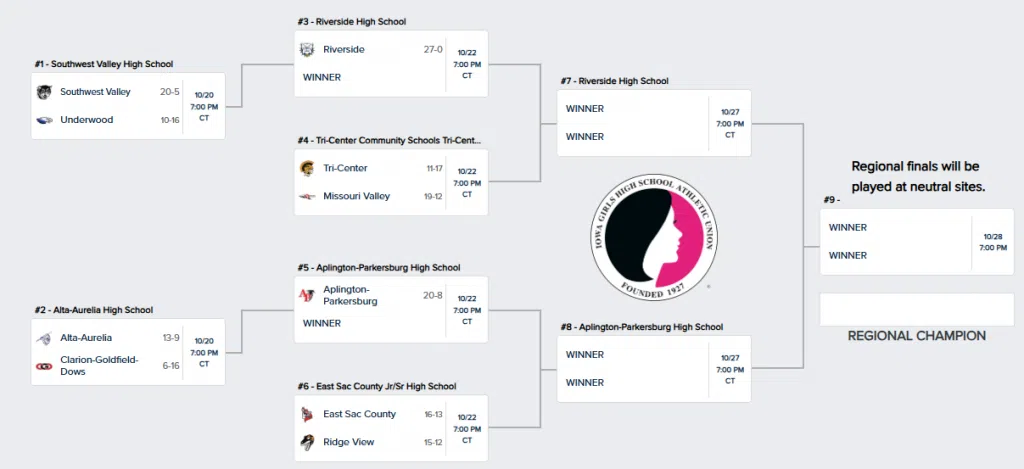Click the 10/20 game time for Alta-Aurelia
Image resolution: width=1024 pixels, height=469 pixels.
204,352
